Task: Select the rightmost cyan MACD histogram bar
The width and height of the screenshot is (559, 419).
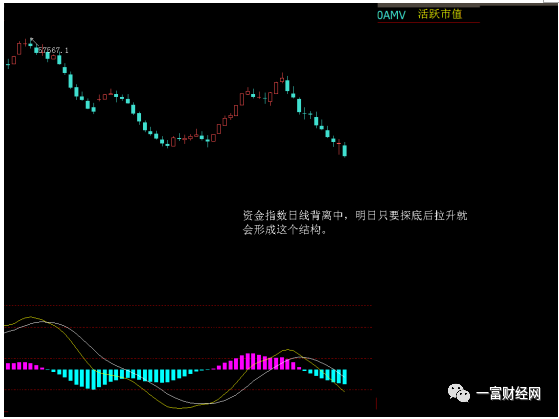Action: tap(345, 377)
